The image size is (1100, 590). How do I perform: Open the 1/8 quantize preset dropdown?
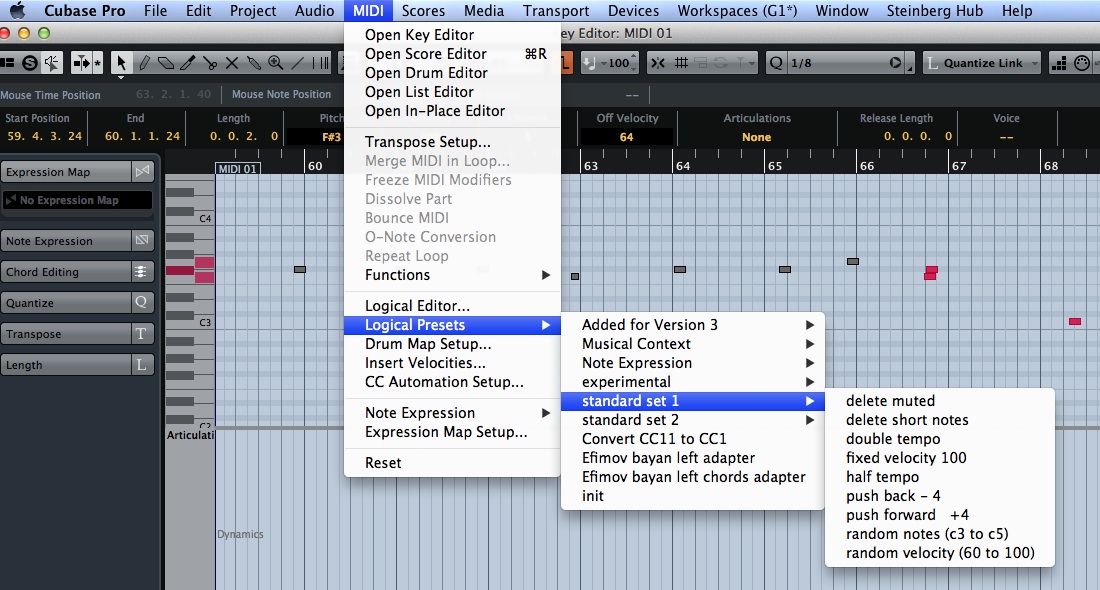point(838,63)
